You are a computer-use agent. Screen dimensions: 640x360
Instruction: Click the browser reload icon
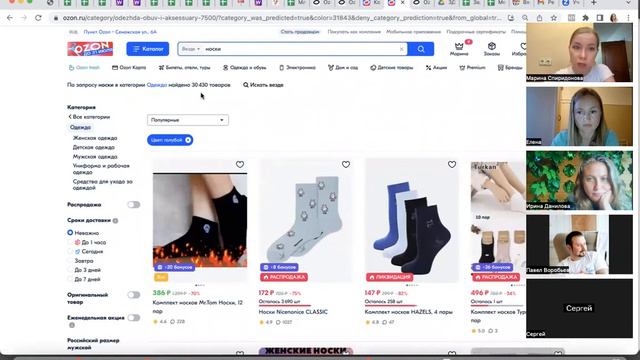click(38, 18)
